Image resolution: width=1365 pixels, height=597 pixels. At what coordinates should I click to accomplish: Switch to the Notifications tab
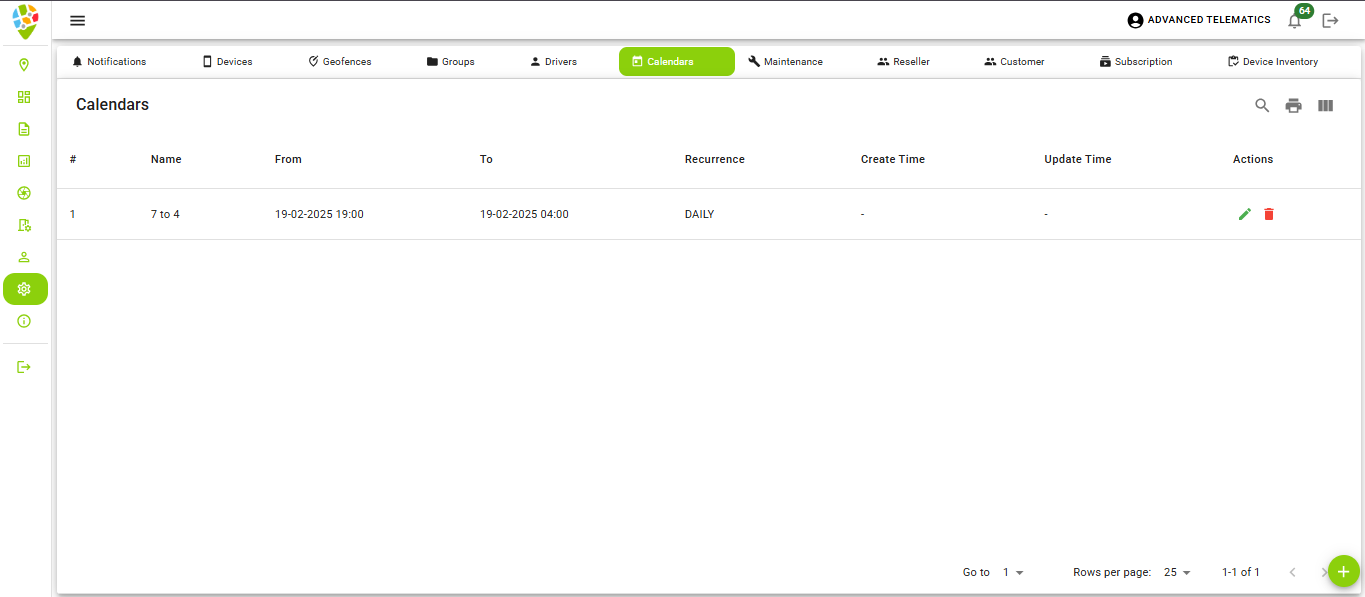click(x=109, y=61)
